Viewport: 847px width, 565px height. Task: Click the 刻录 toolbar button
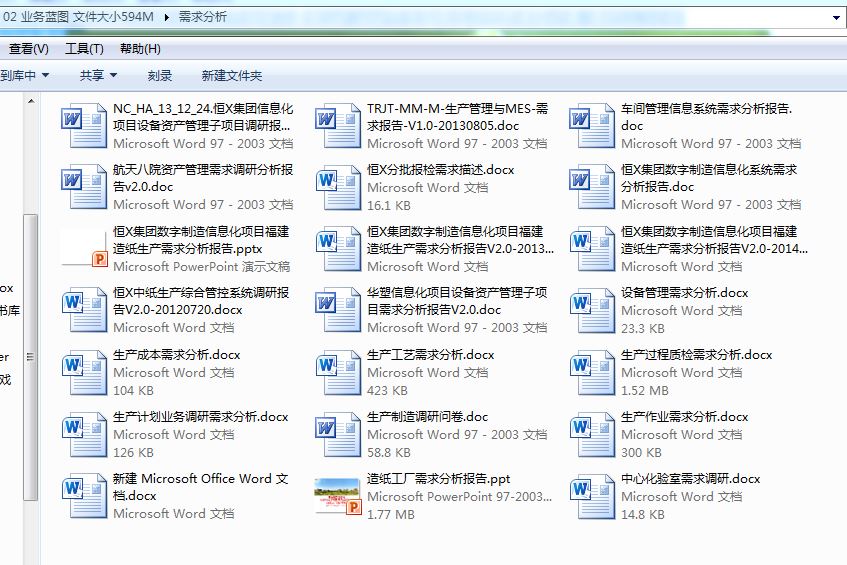pos(160,76)
